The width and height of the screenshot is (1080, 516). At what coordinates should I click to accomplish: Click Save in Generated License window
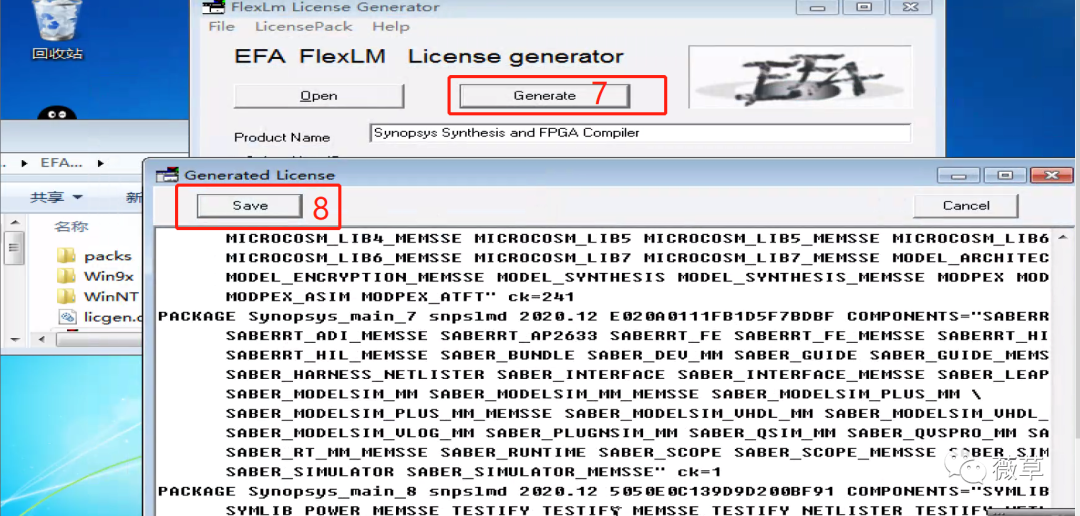click(x=250, y=205)
